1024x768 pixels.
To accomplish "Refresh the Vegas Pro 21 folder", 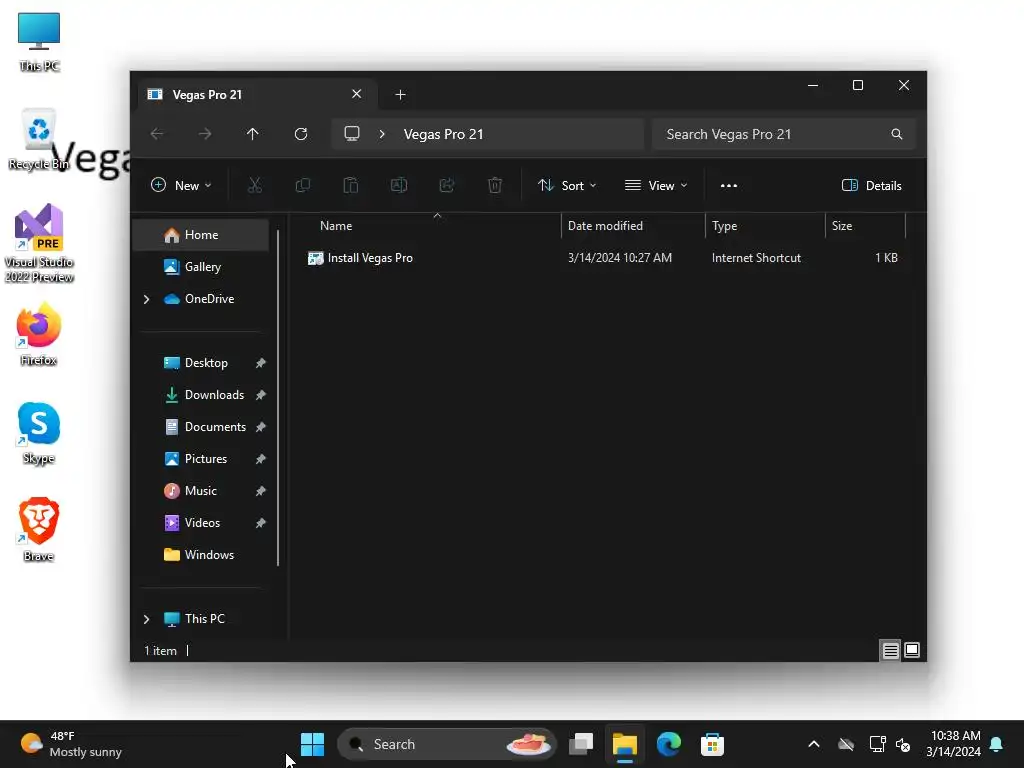I will click(301, 134).
